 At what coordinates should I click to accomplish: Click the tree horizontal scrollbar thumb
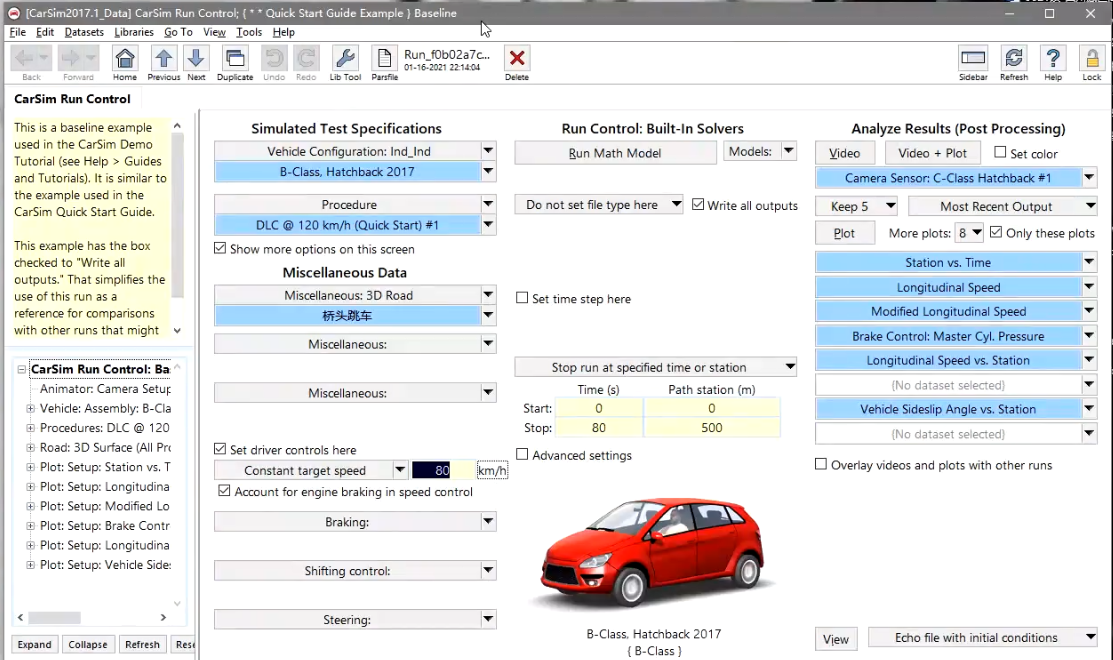click(55, 617)
